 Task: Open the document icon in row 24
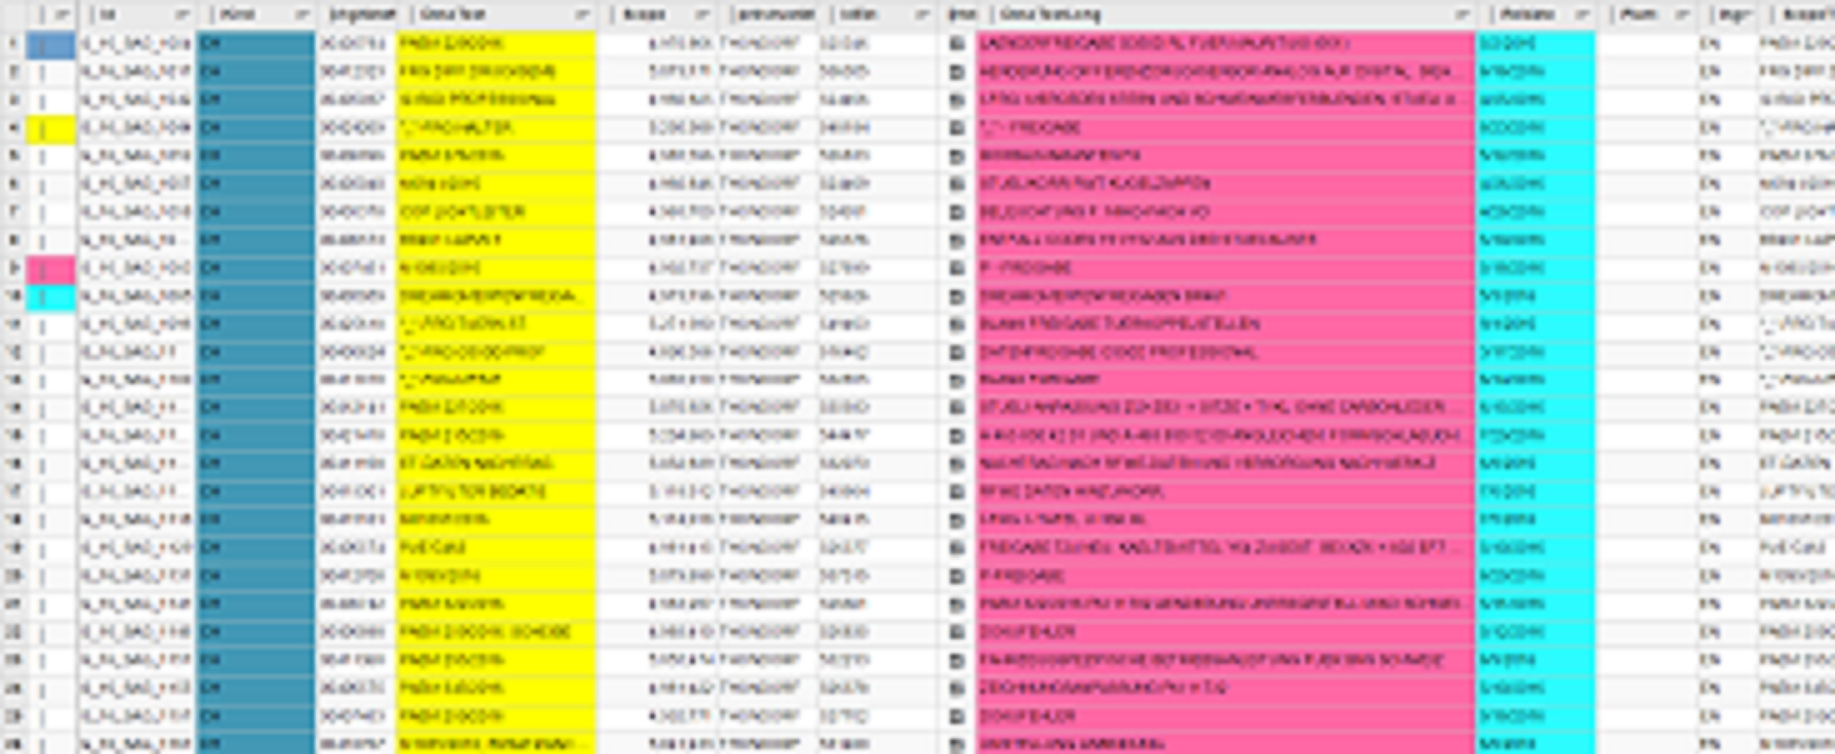coord(957,688)
